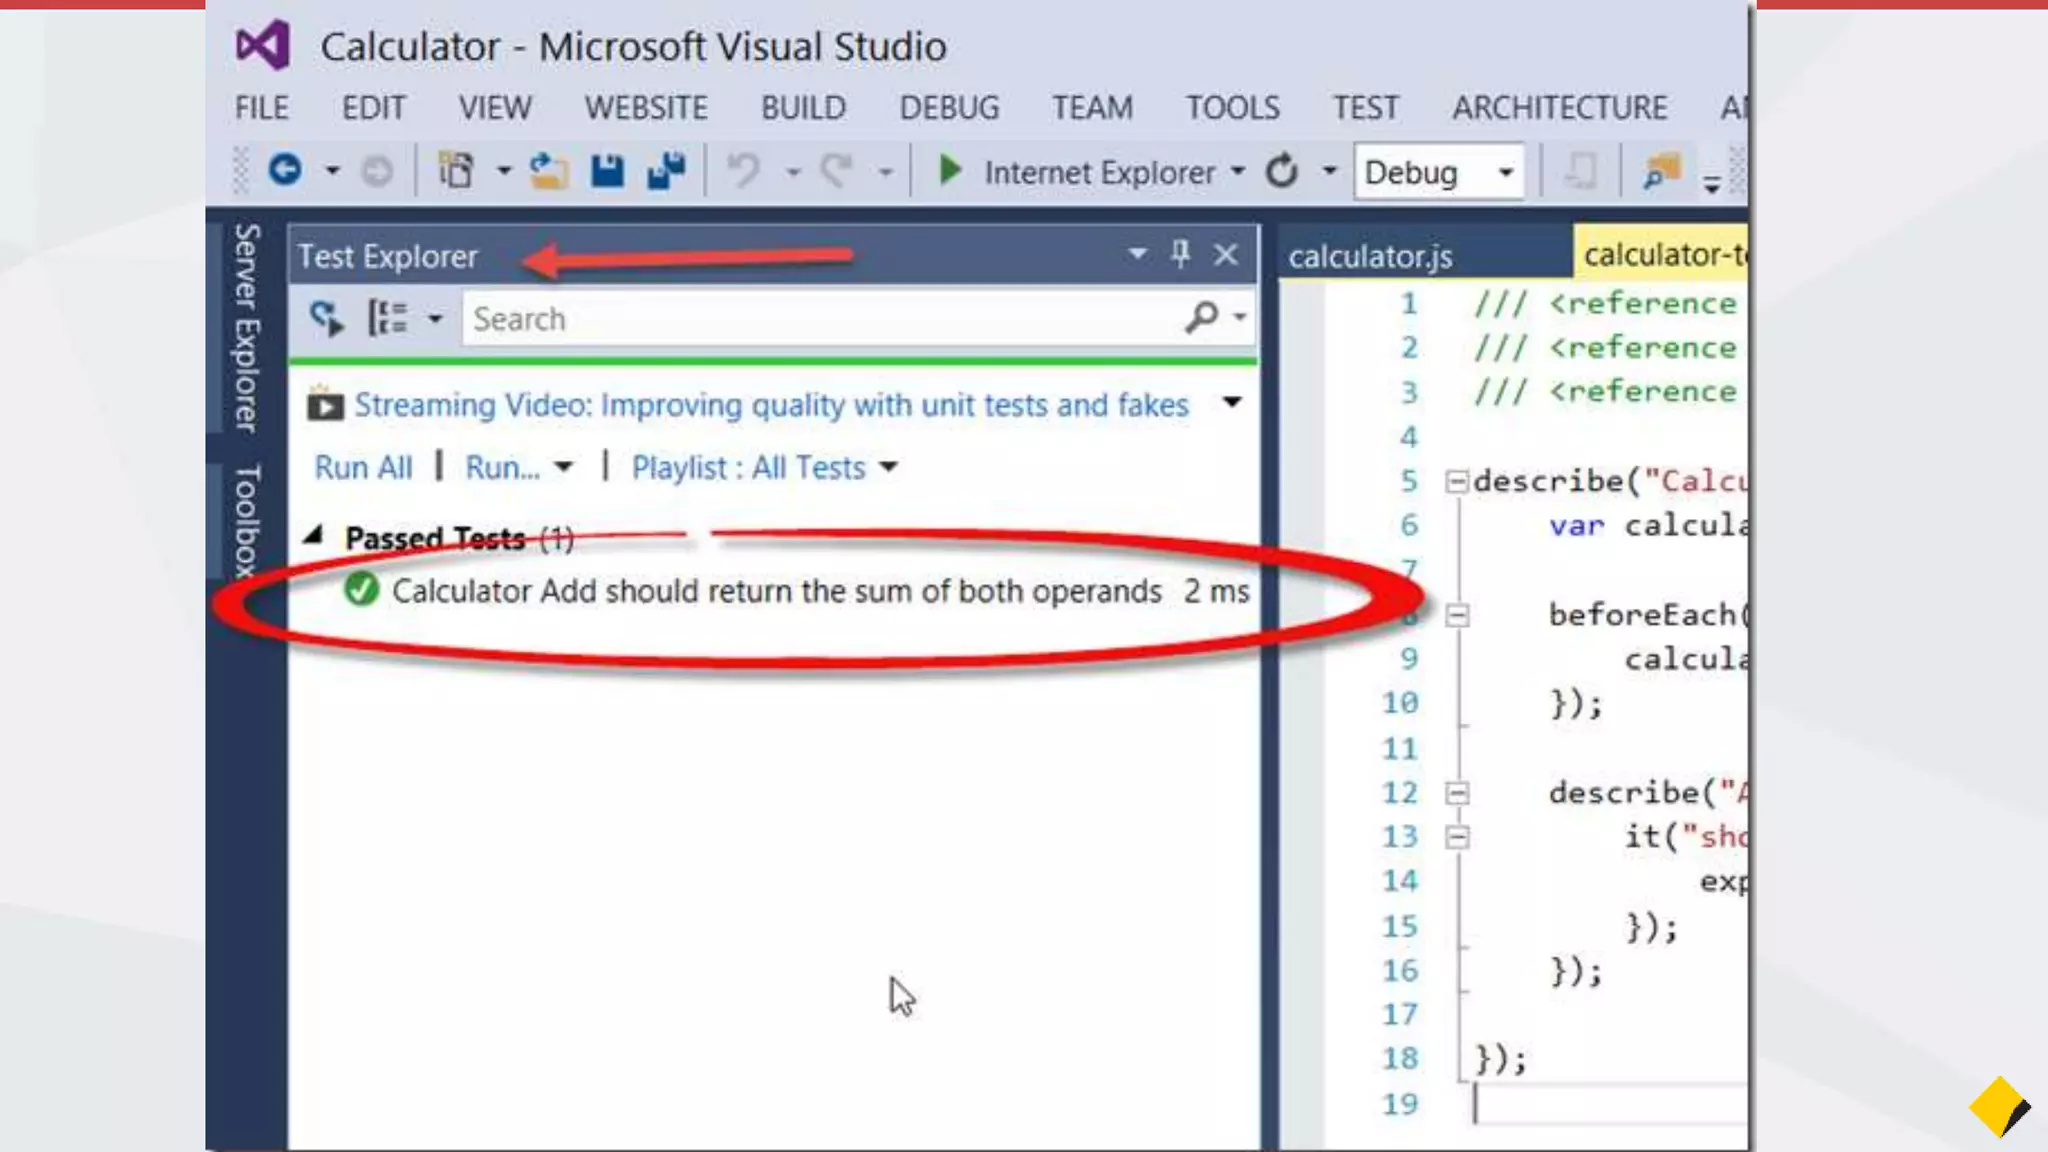Open the Undo history dropdown
The image size is (2048, 1152).
click(x=793, y=173)
